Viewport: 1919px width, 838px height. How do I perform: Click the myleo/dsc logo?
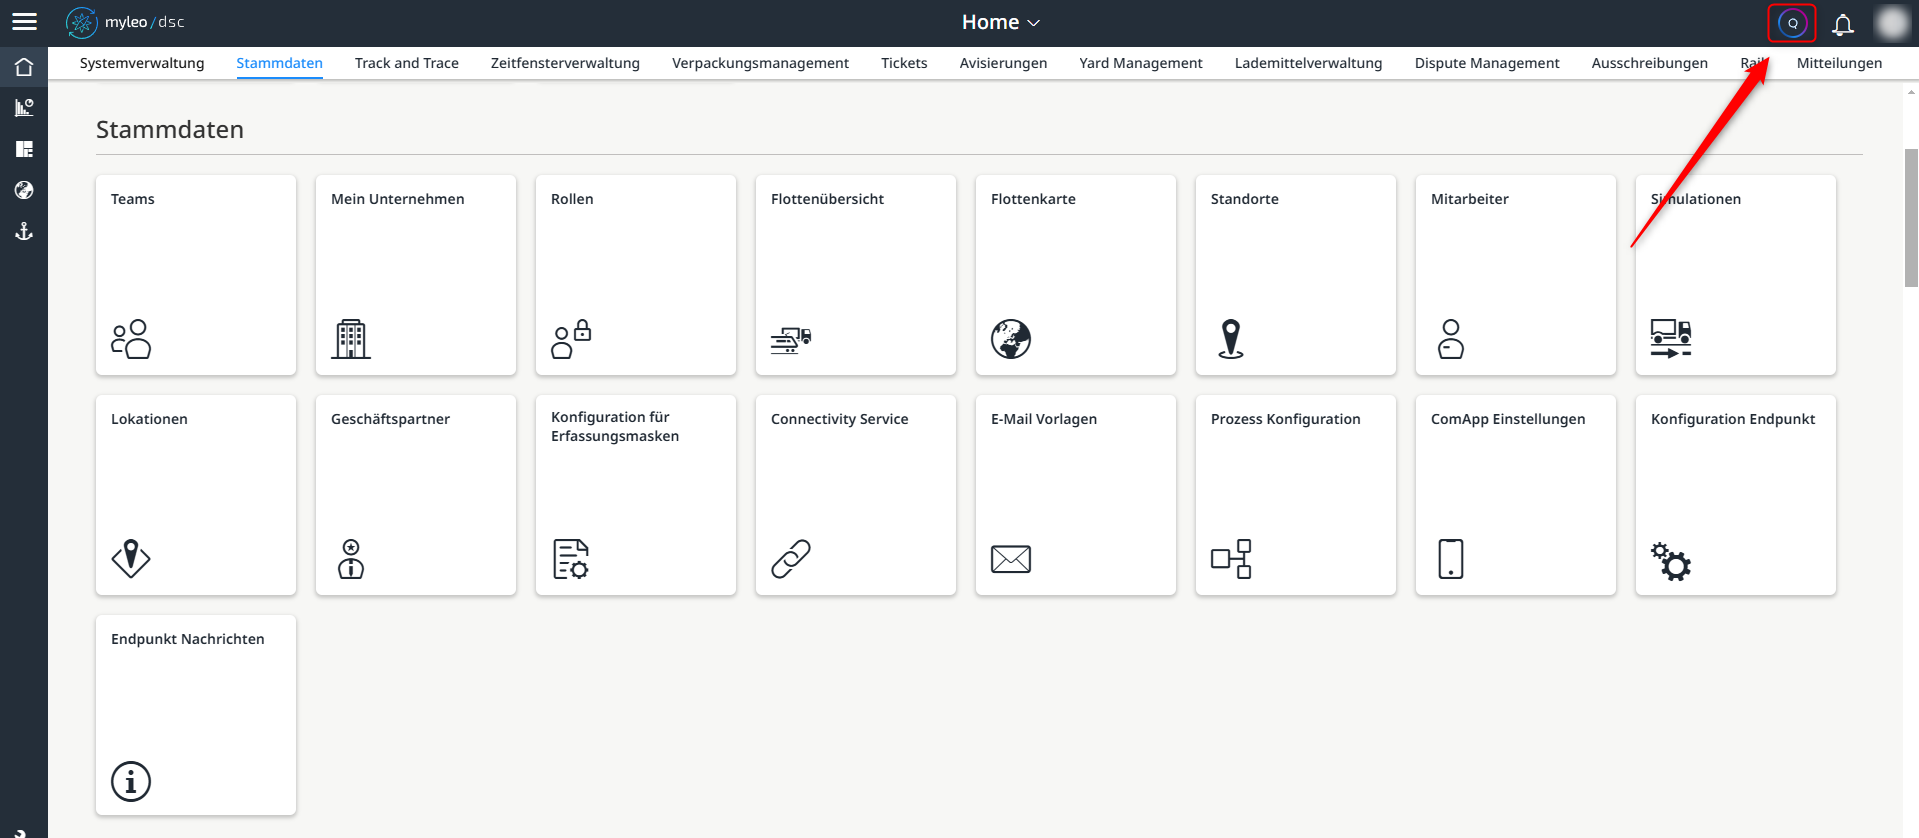point(125,22)
